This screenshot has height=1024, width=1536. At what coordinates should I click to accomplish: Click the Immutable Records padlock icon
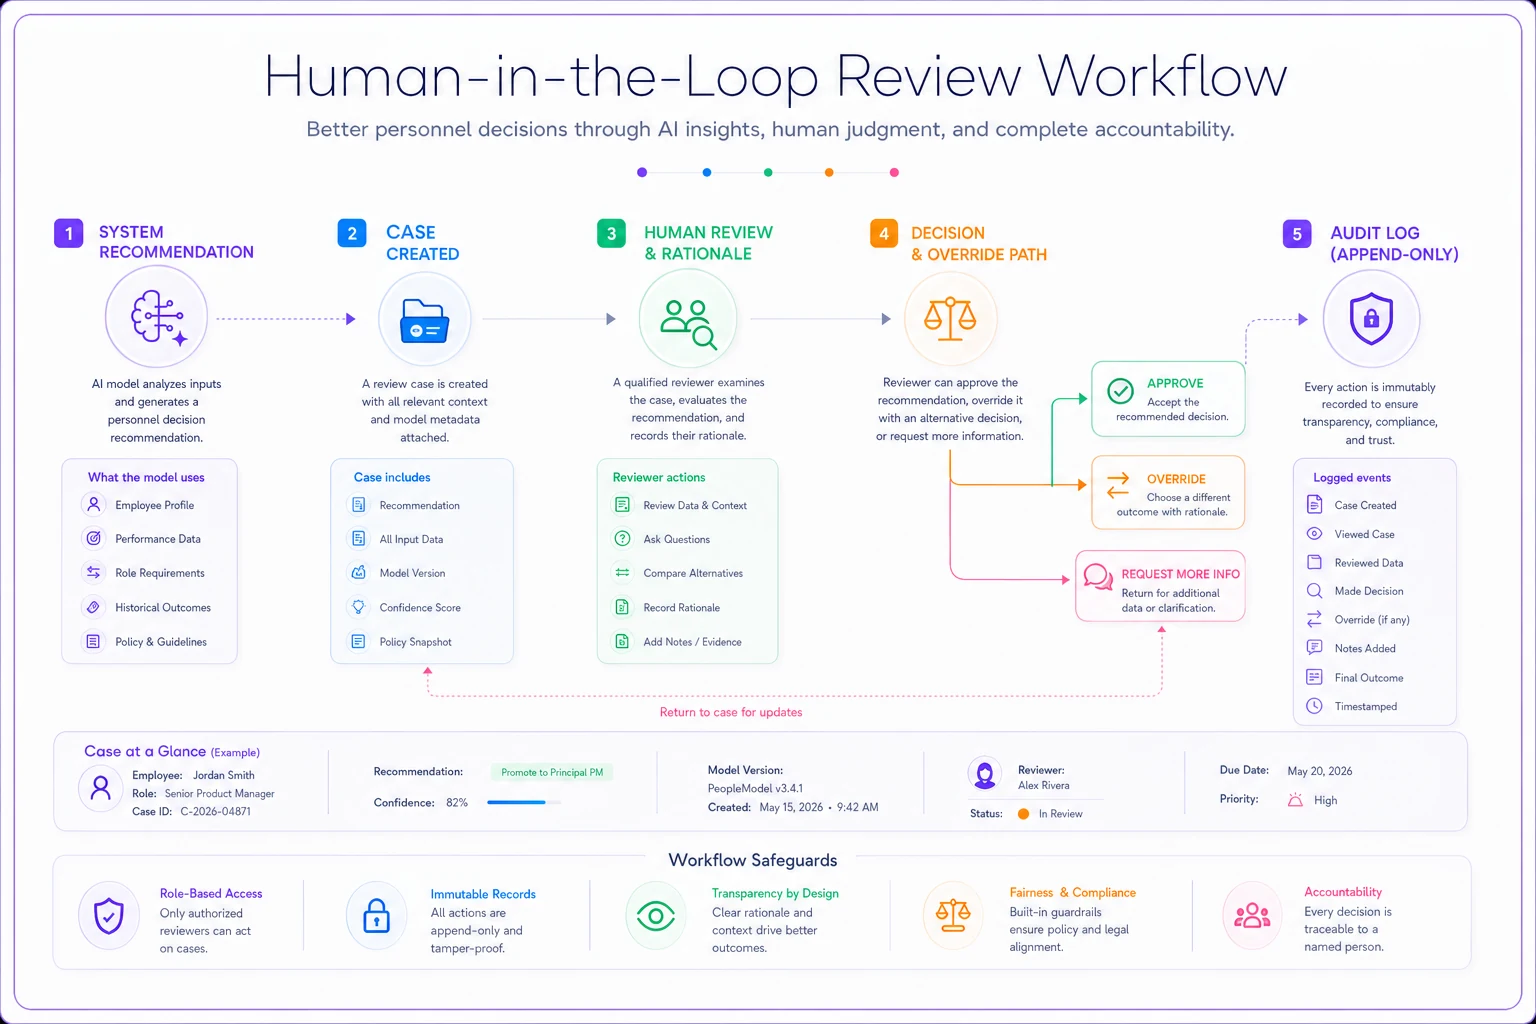(x=376, y=915)
